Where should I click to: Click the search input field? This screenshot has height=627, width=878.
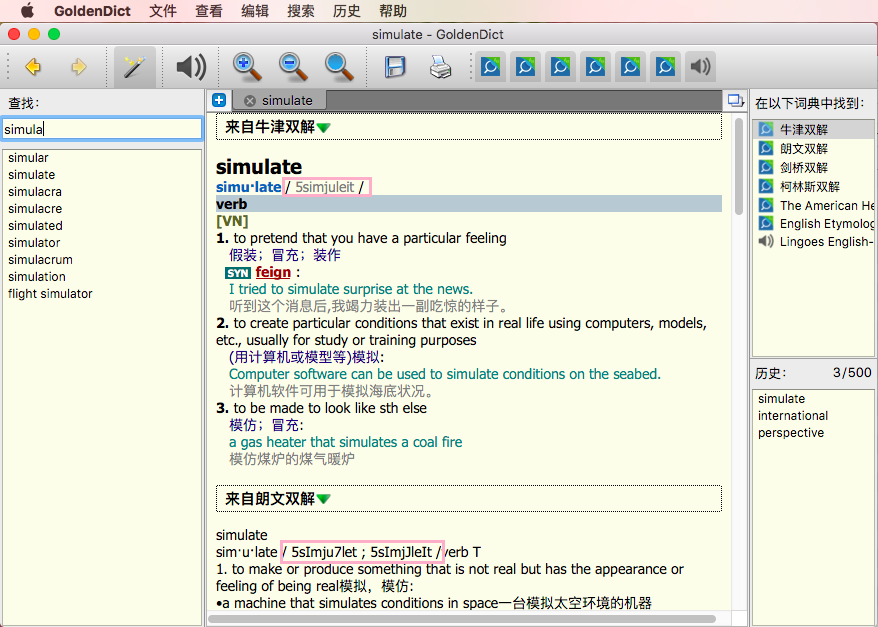coord(102,129)
